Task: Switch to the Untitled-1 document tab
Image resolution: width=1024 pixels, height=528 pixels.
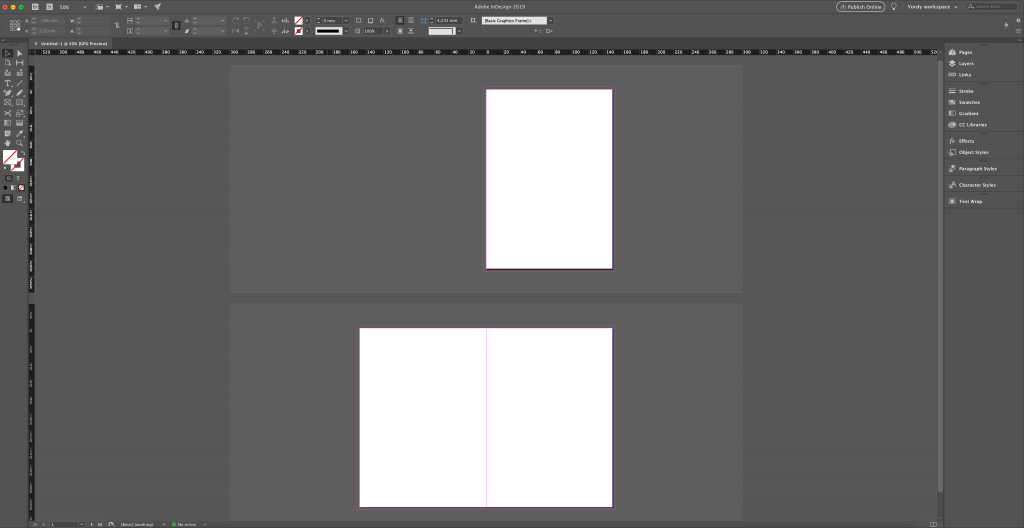Action: (68, 44)
